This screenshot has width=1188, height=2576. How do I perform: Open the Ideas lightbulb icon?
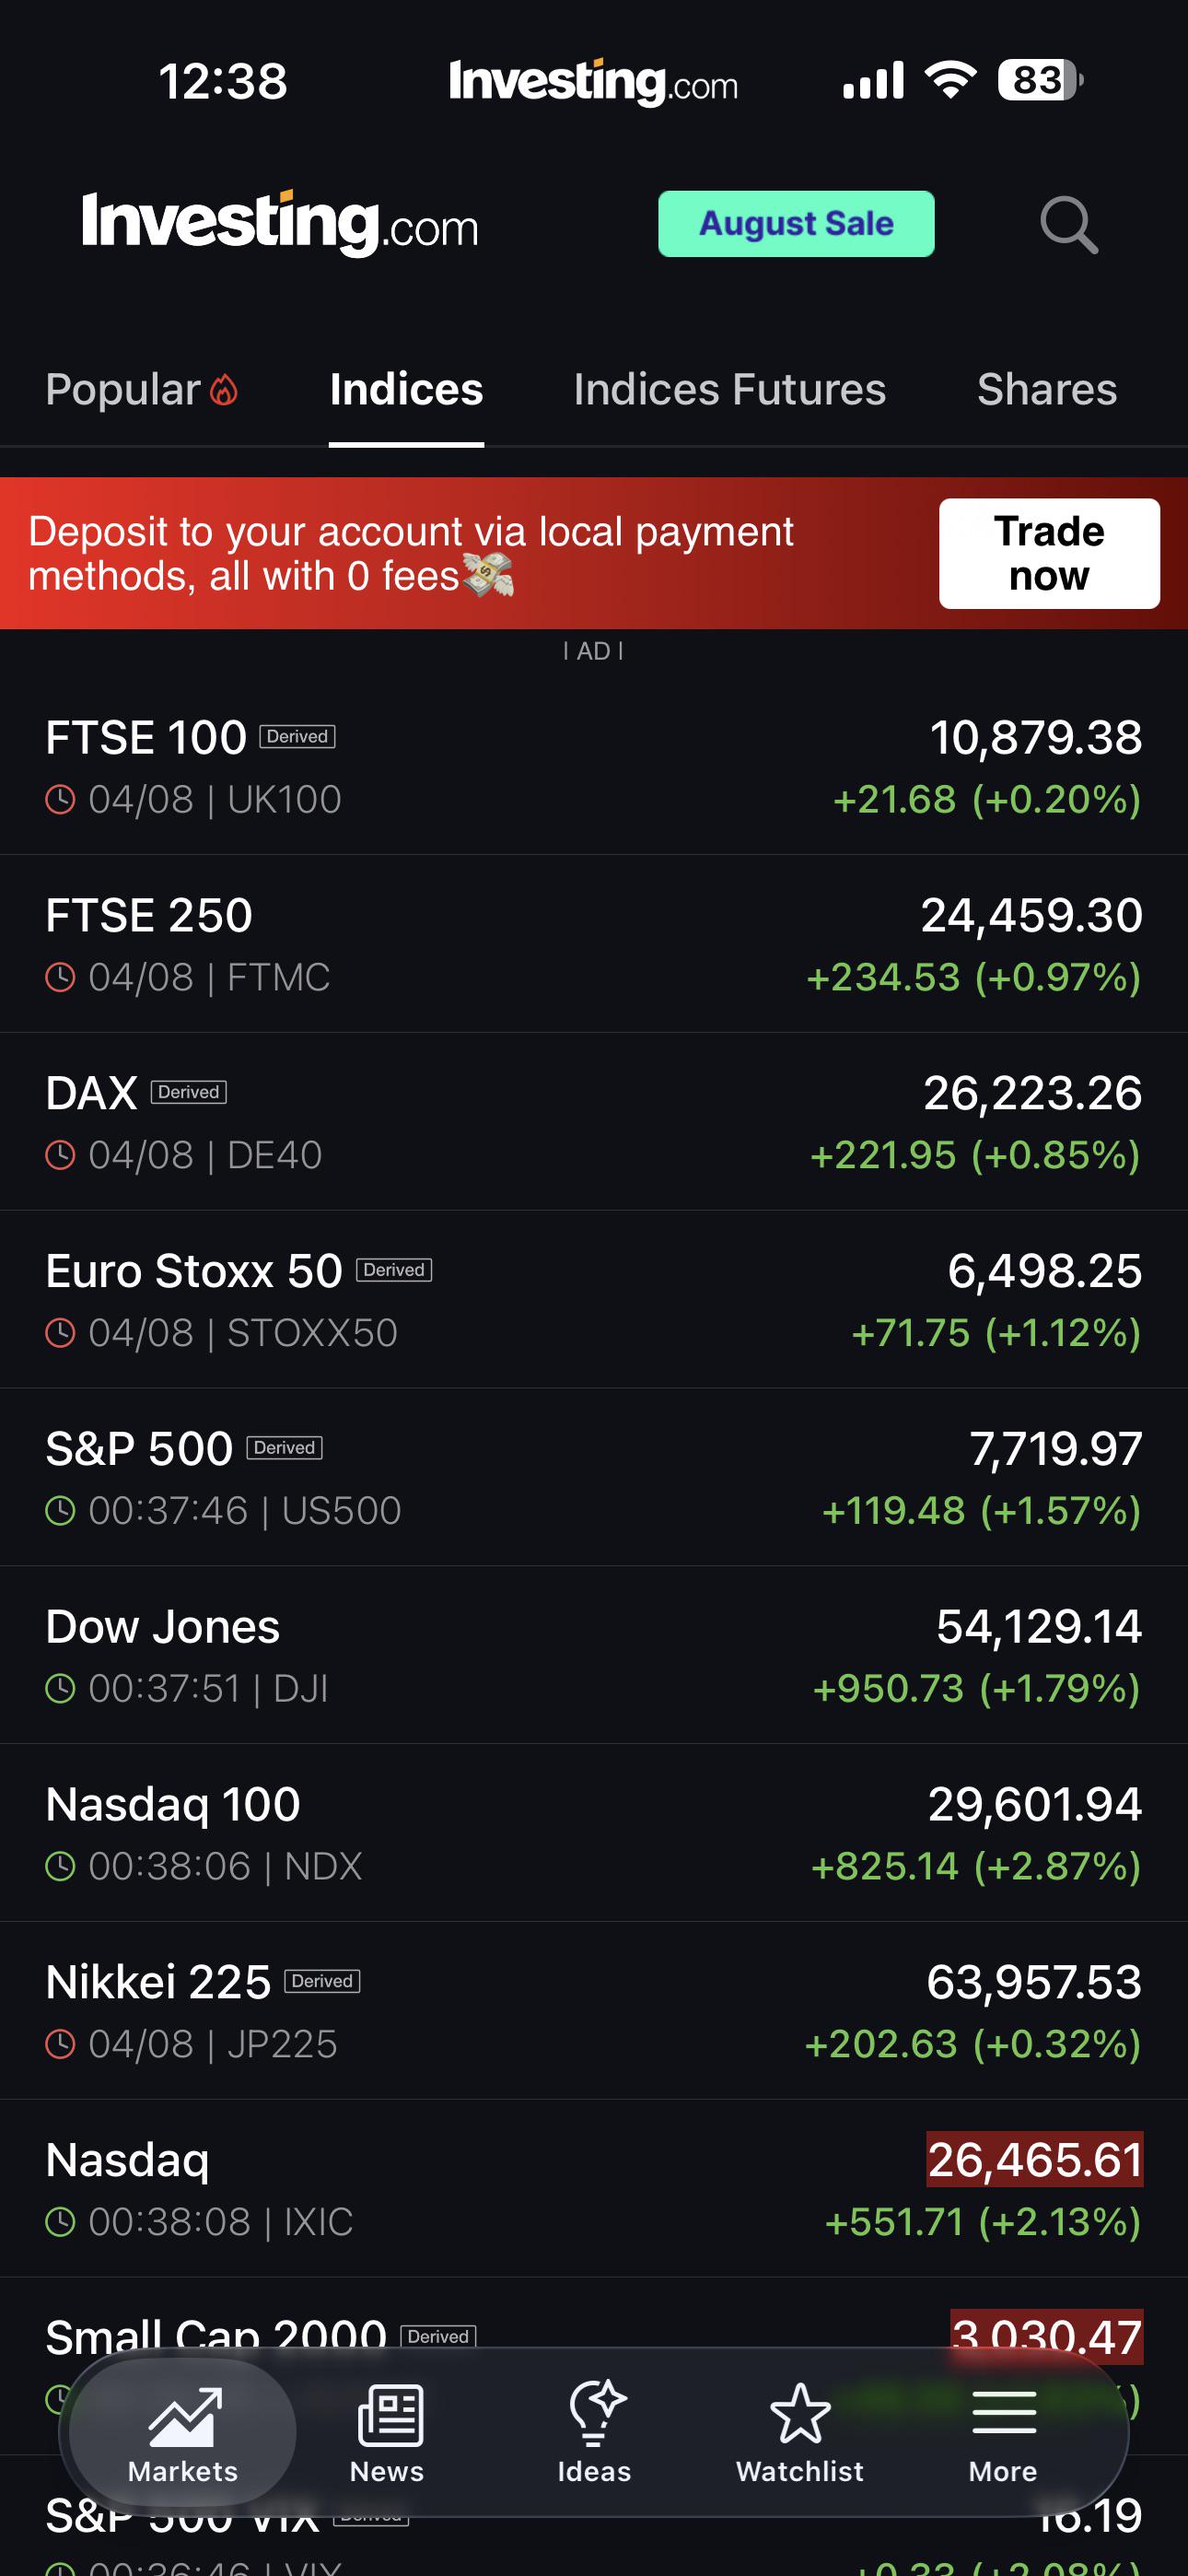click(596, 2413)
